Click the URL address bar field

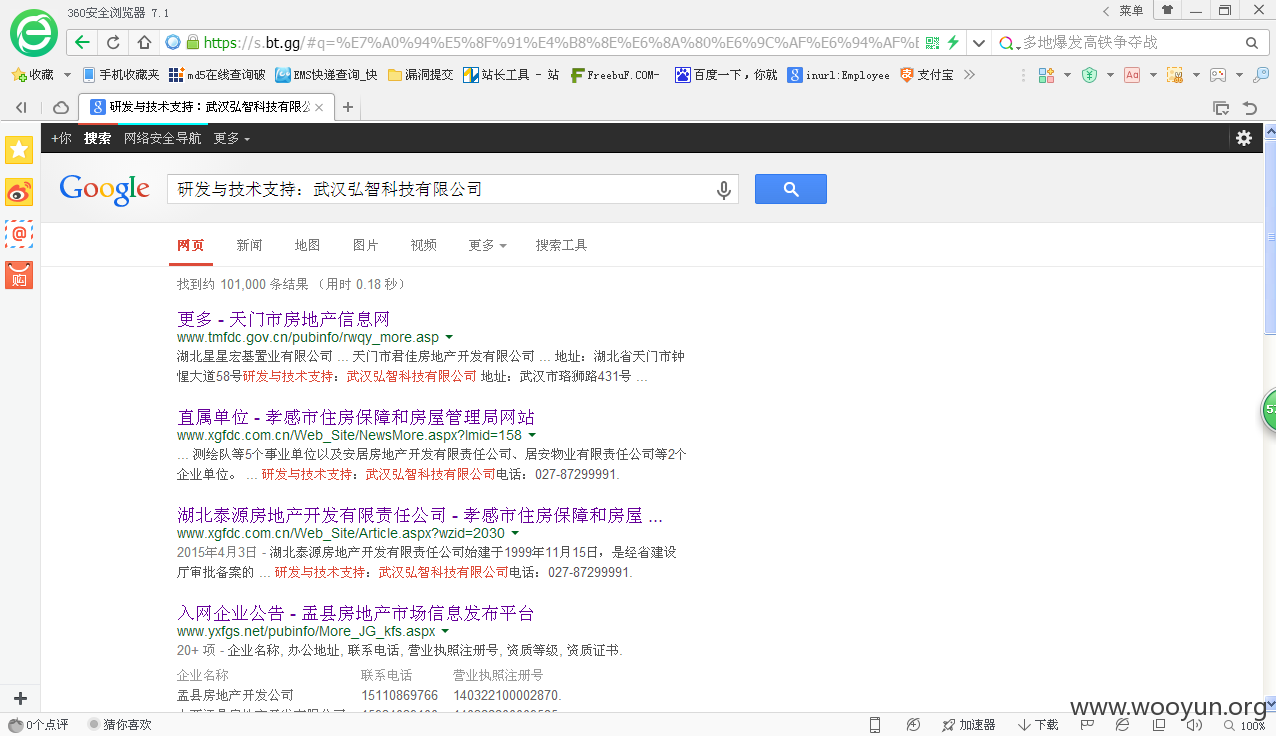(x=559, y=43)
